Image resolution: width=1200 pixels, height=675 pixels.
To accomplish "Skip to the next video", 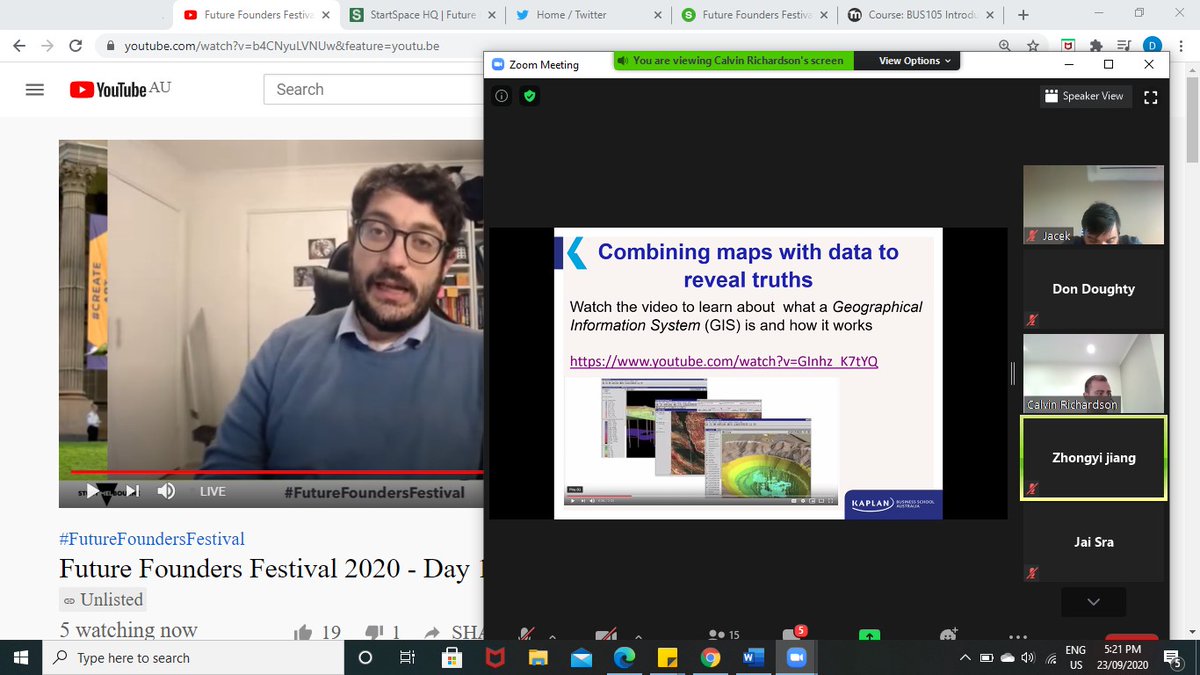I will point(133,491).
